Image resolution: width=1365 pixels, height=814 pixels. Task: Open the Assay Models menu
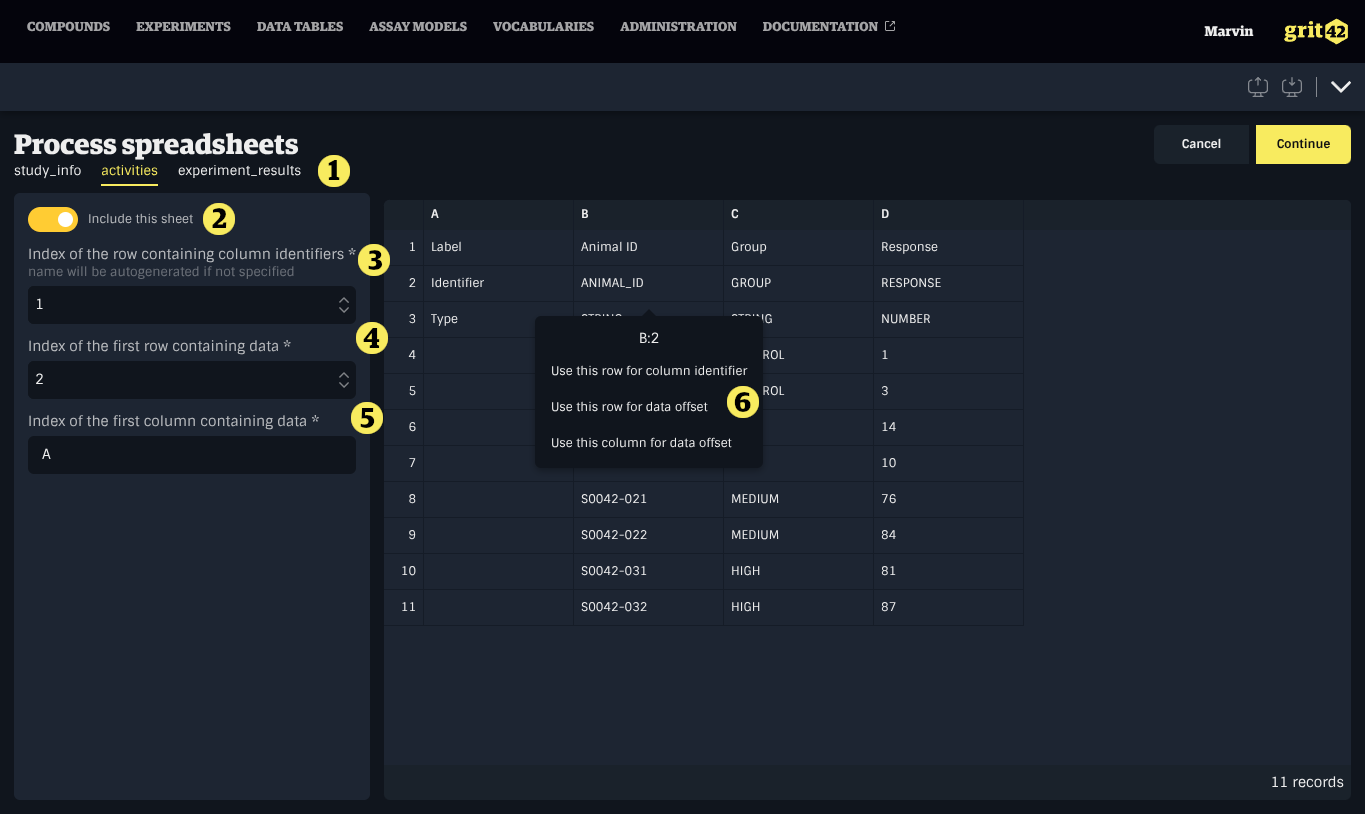point(418,27)
